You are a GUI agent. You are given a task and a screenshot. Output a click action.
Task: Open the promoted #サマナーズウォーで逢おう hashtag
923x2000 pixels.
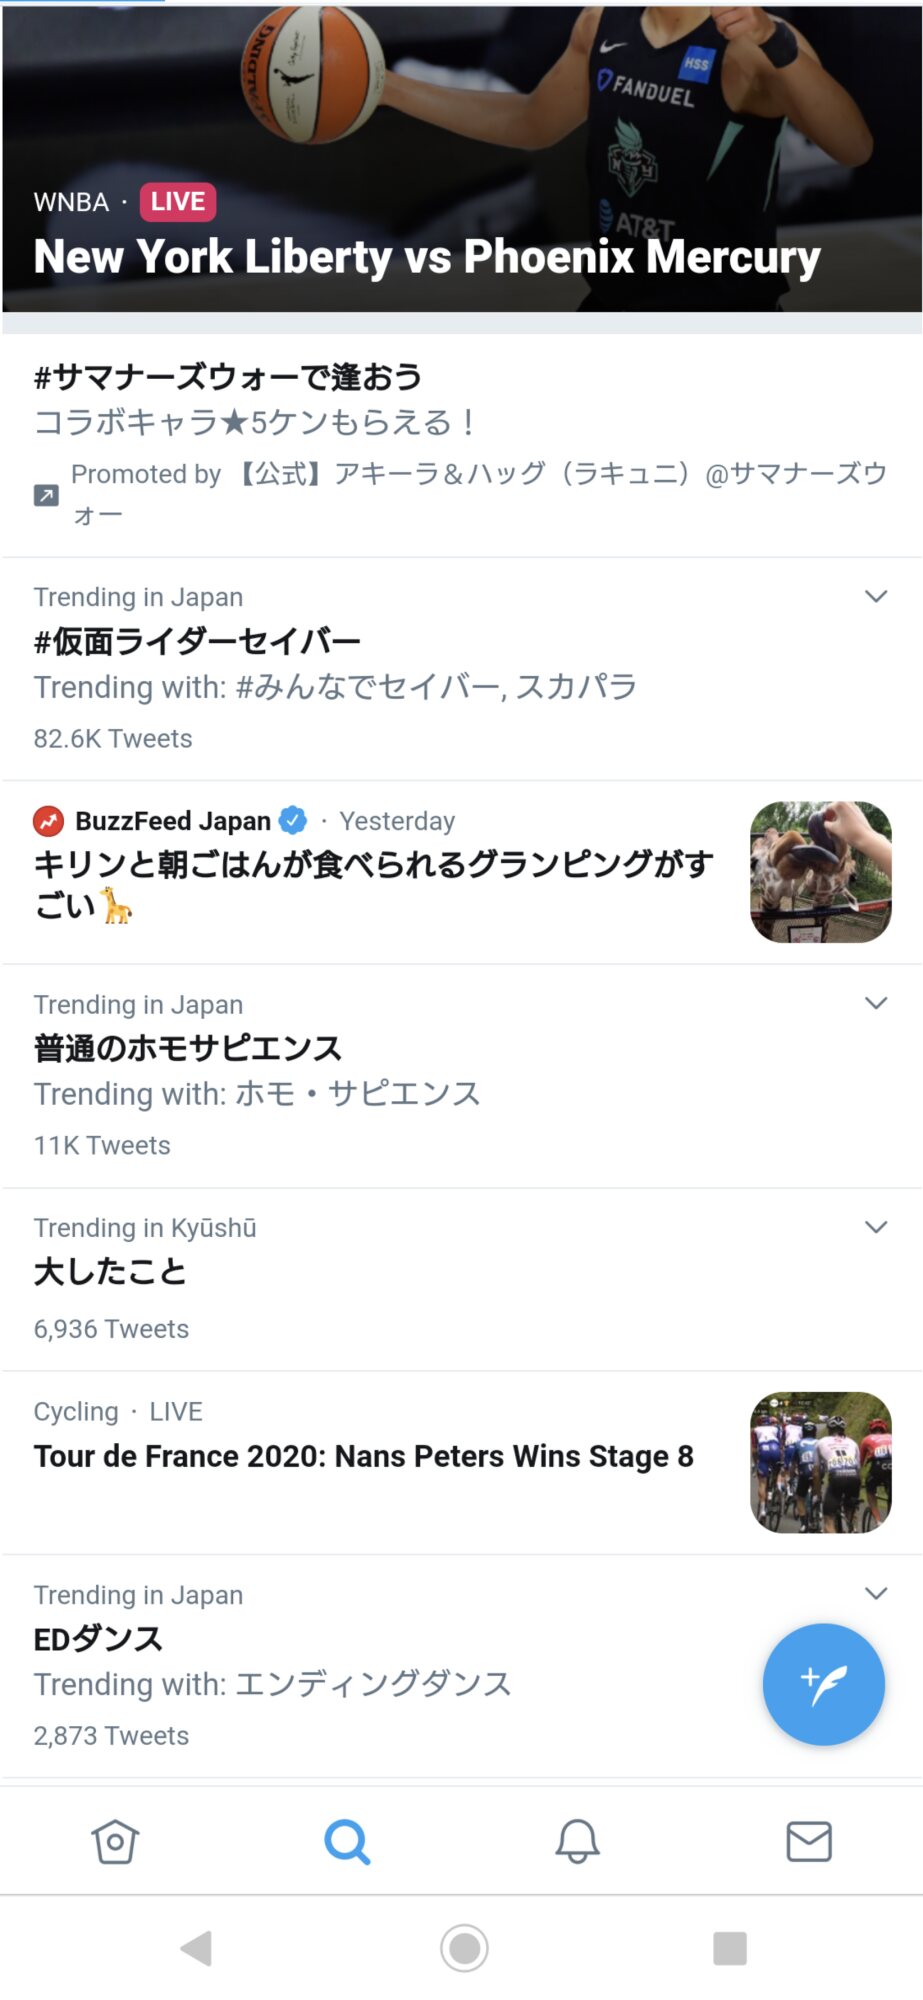pyautogui.click(x=228, y=378)
